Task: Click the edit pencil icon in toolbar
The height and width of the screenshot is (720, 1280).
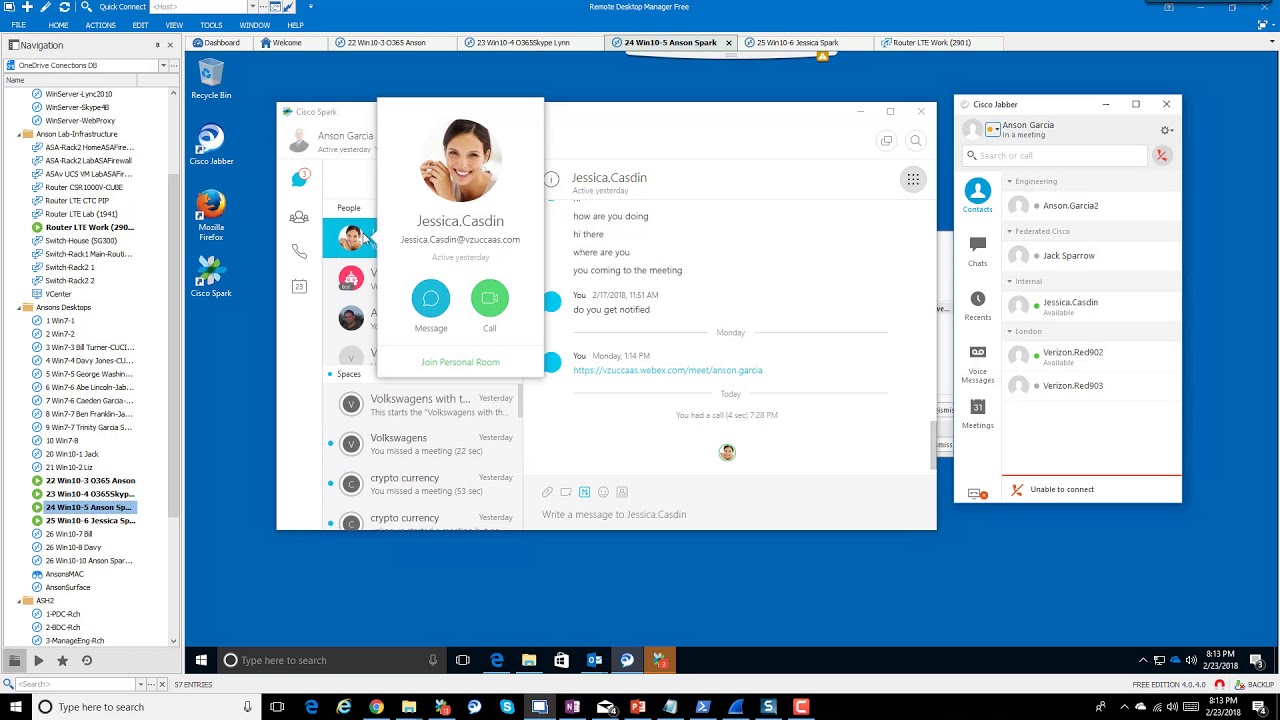Action: pyautogui.click(x=46, y=7)
